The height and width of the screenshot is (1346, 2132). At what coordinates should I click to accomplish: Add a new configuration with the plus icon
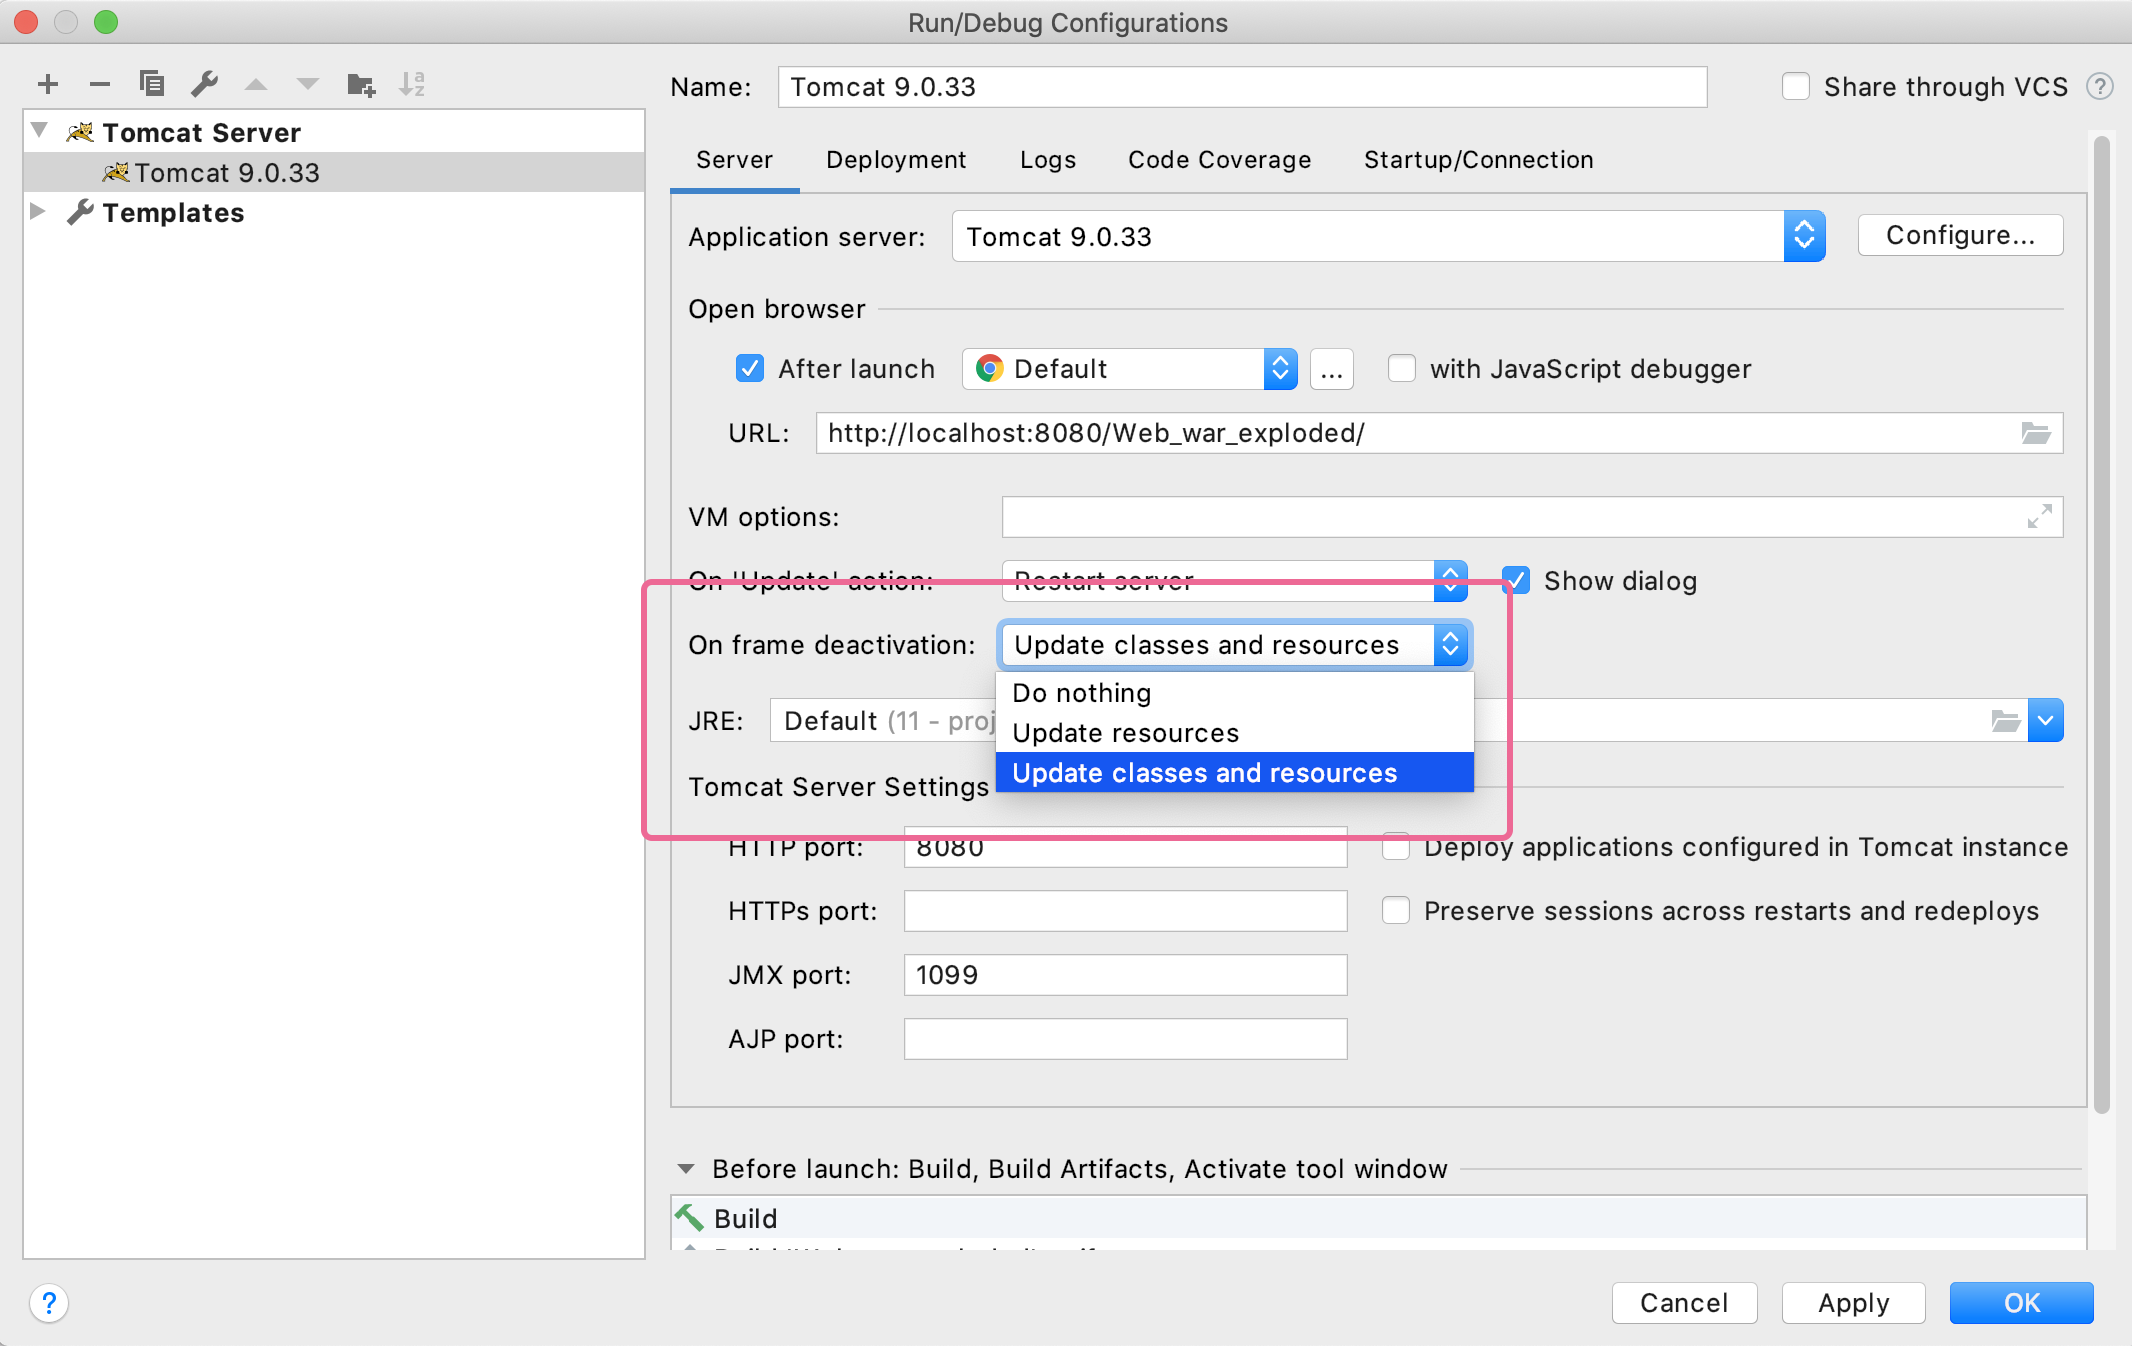tap(47, 84)
